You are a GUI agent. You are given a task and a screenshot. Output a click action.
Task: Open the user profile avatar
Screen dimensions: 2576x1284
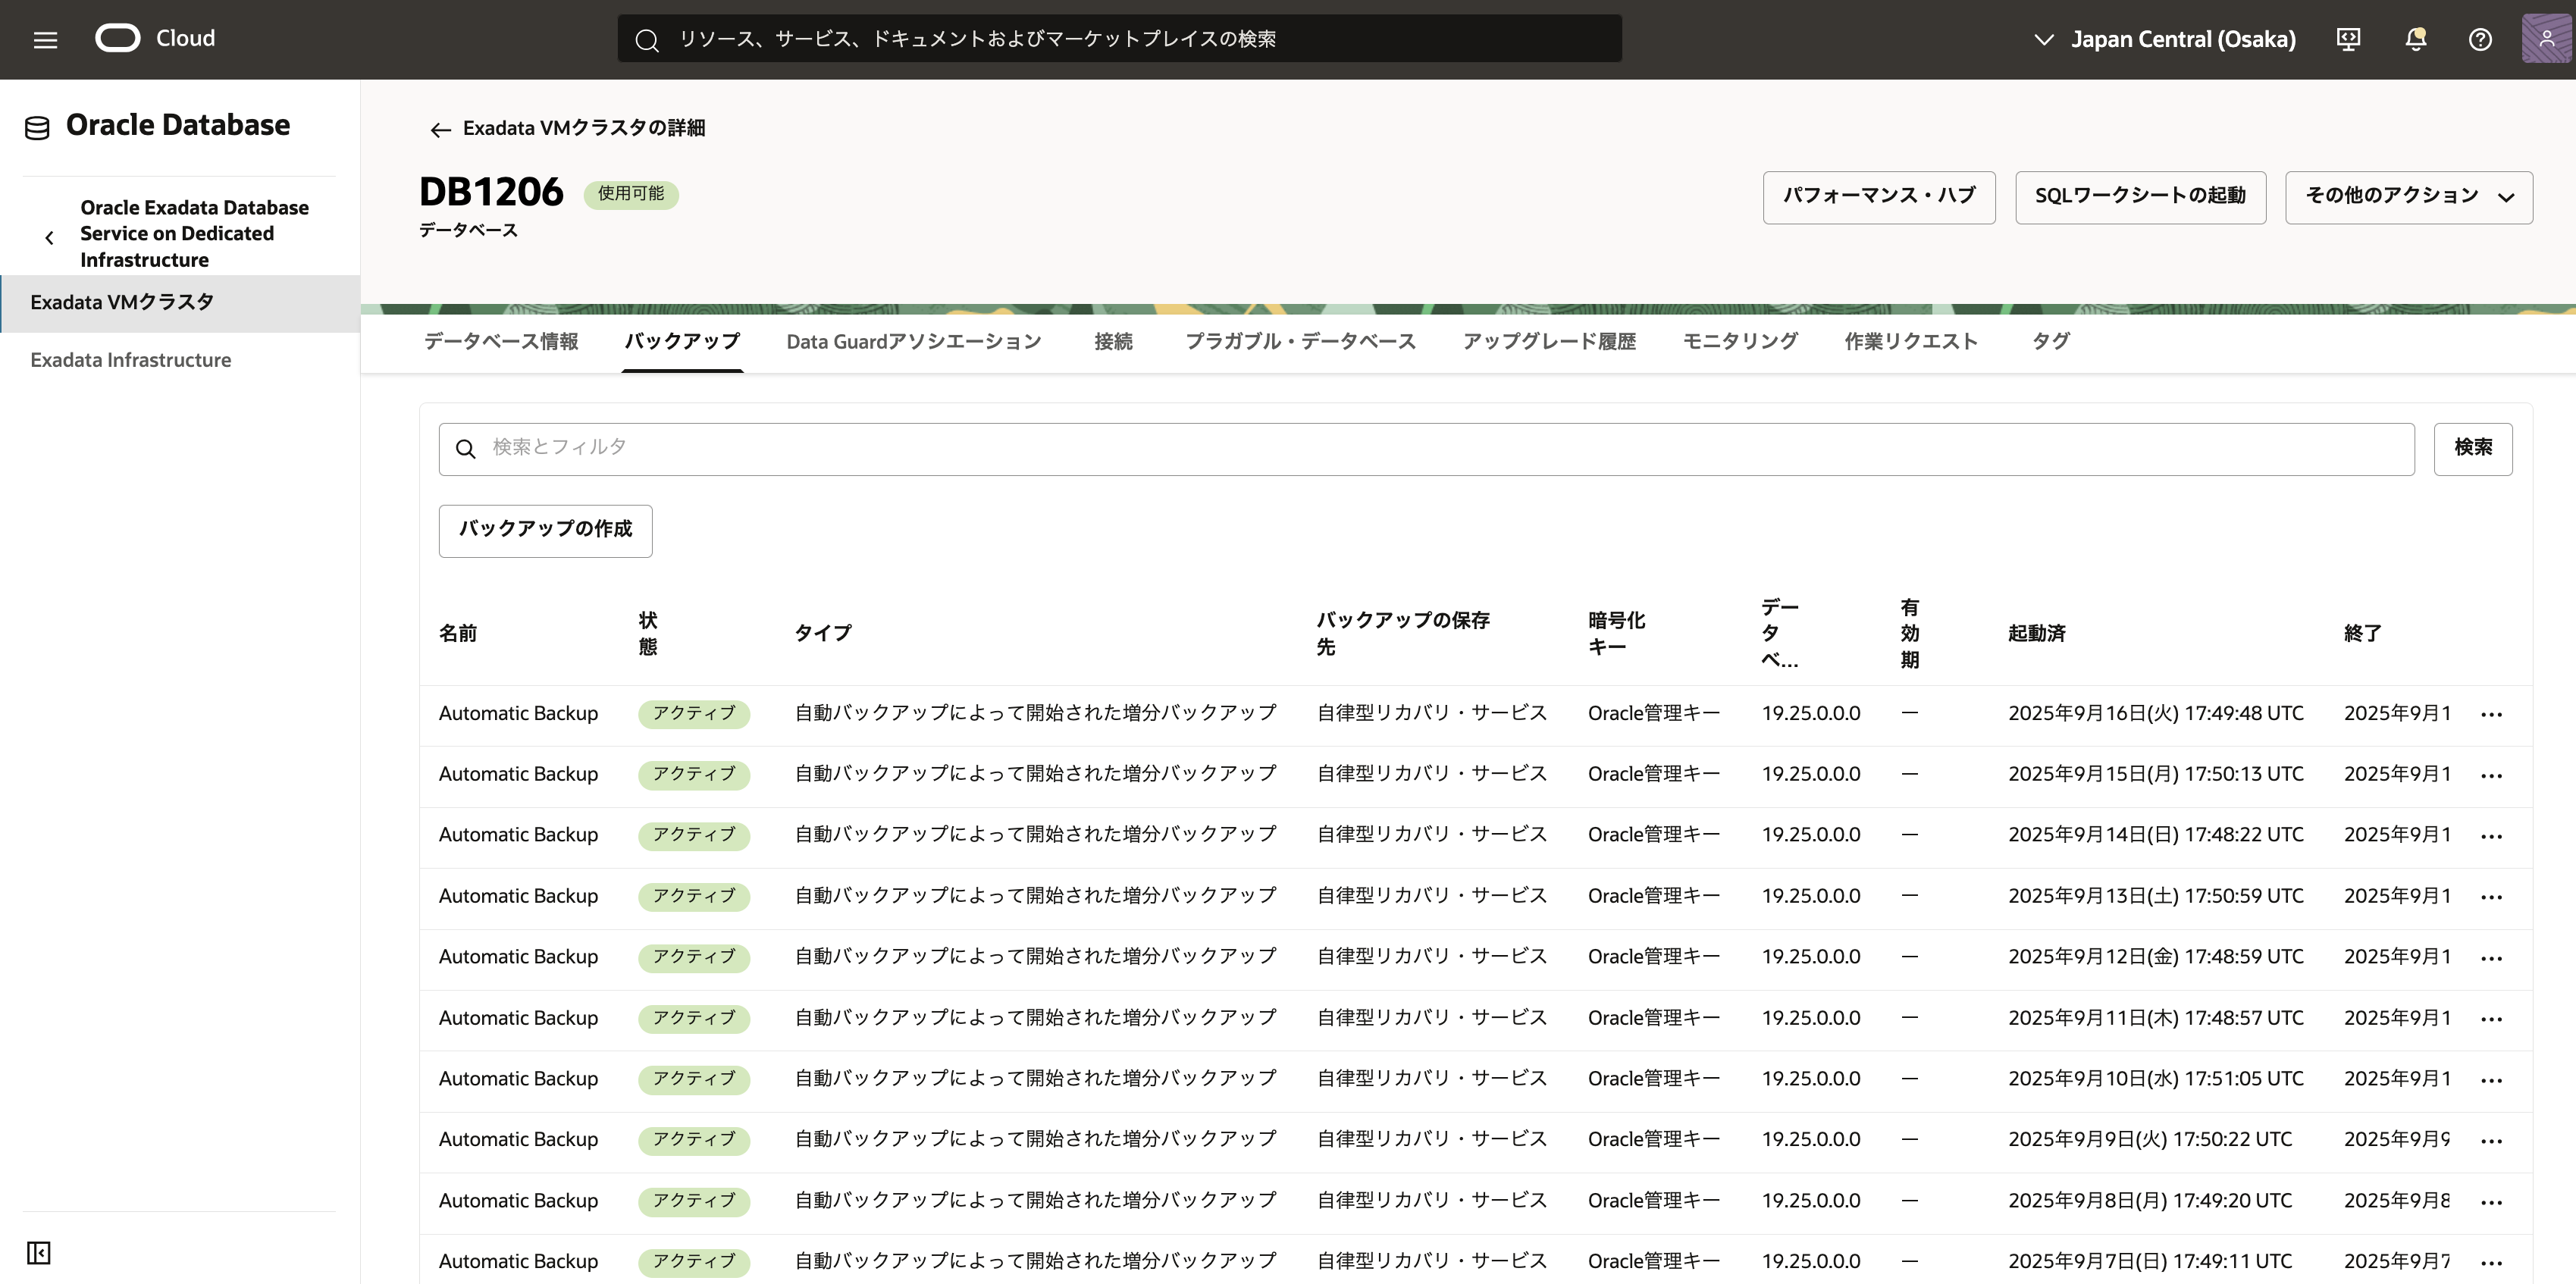[2546, 40]
